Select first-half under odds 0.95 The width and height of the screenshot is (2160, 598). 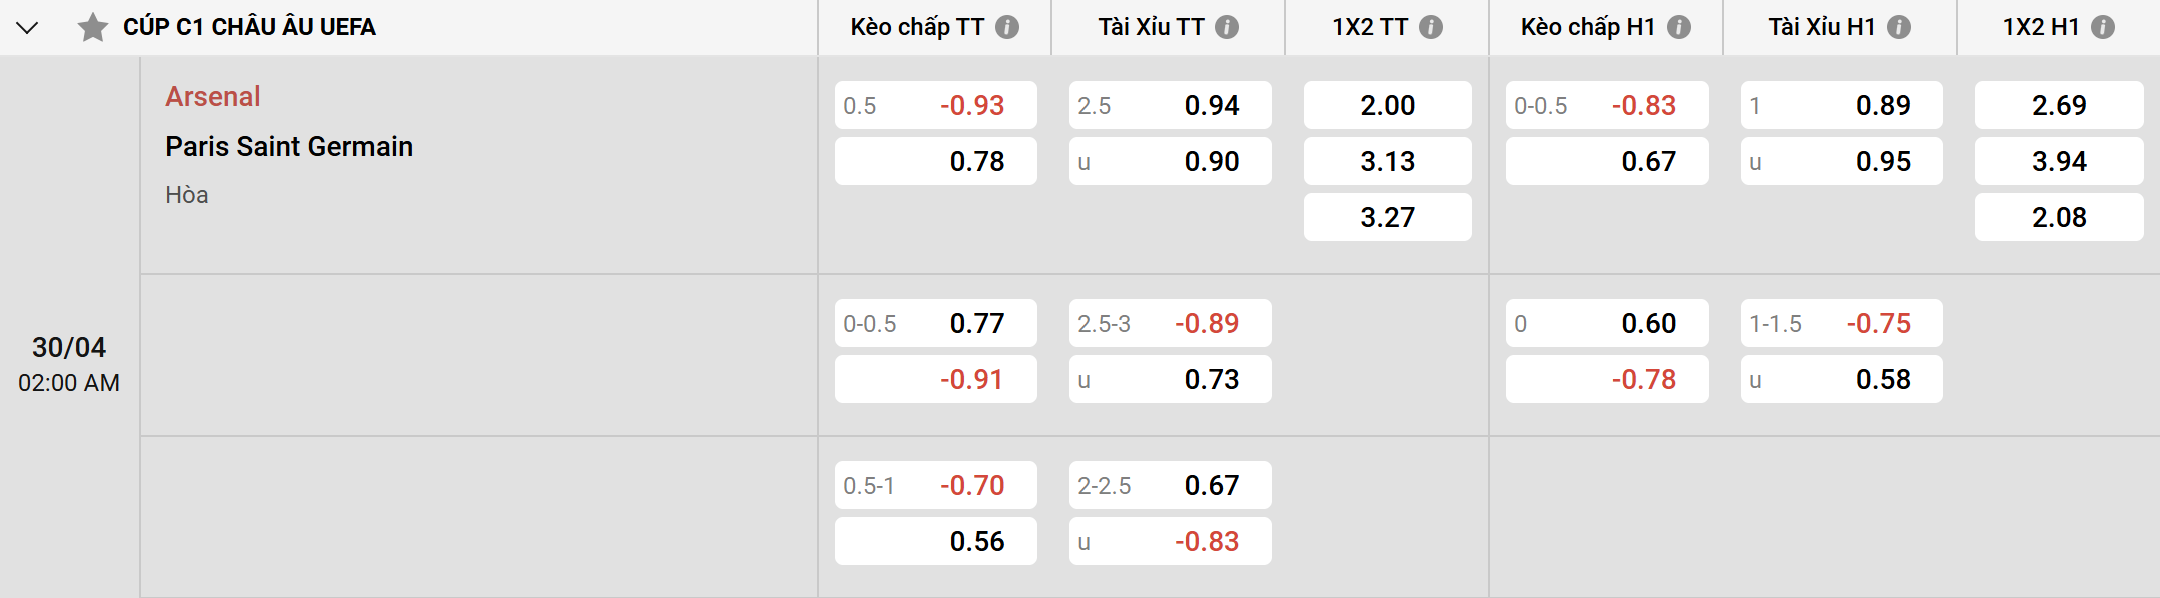tap(1841, 161)
